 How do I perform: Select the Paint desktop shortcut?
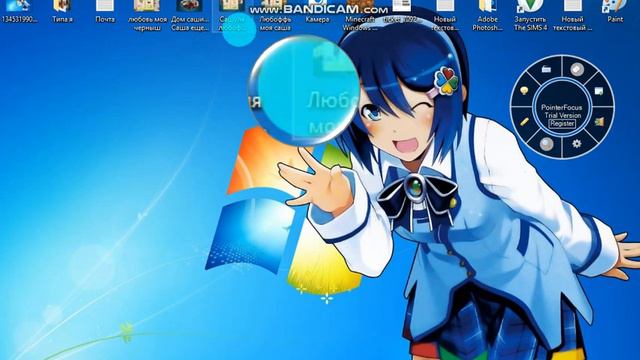click(x=615, y=12)
